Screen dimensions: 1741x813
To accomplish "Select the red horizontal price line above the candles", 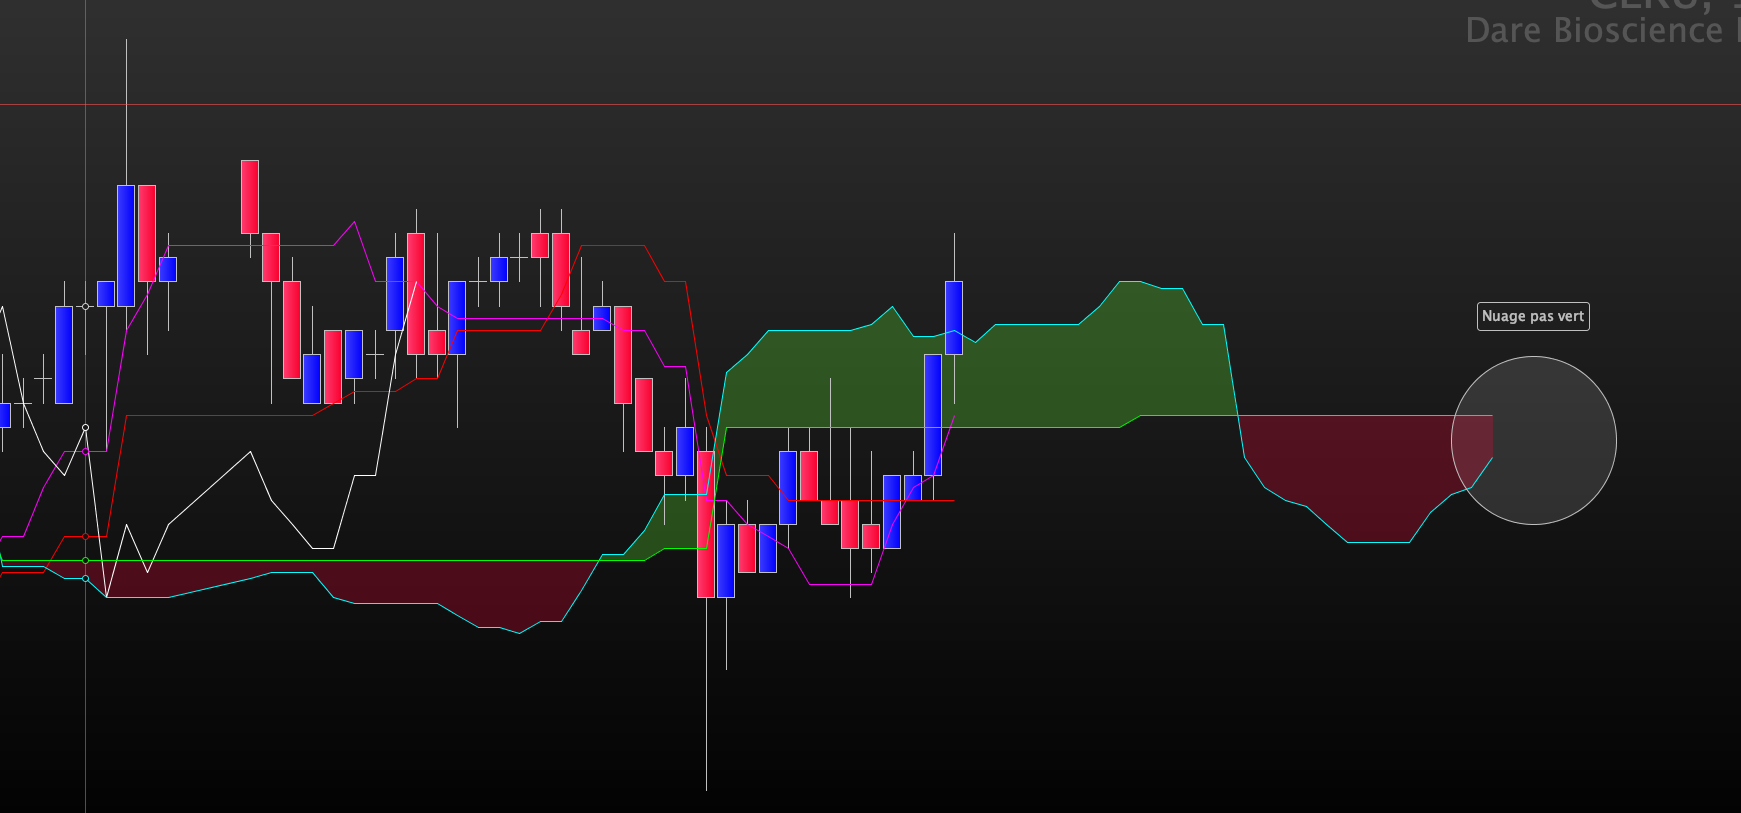I will (870, 104).
